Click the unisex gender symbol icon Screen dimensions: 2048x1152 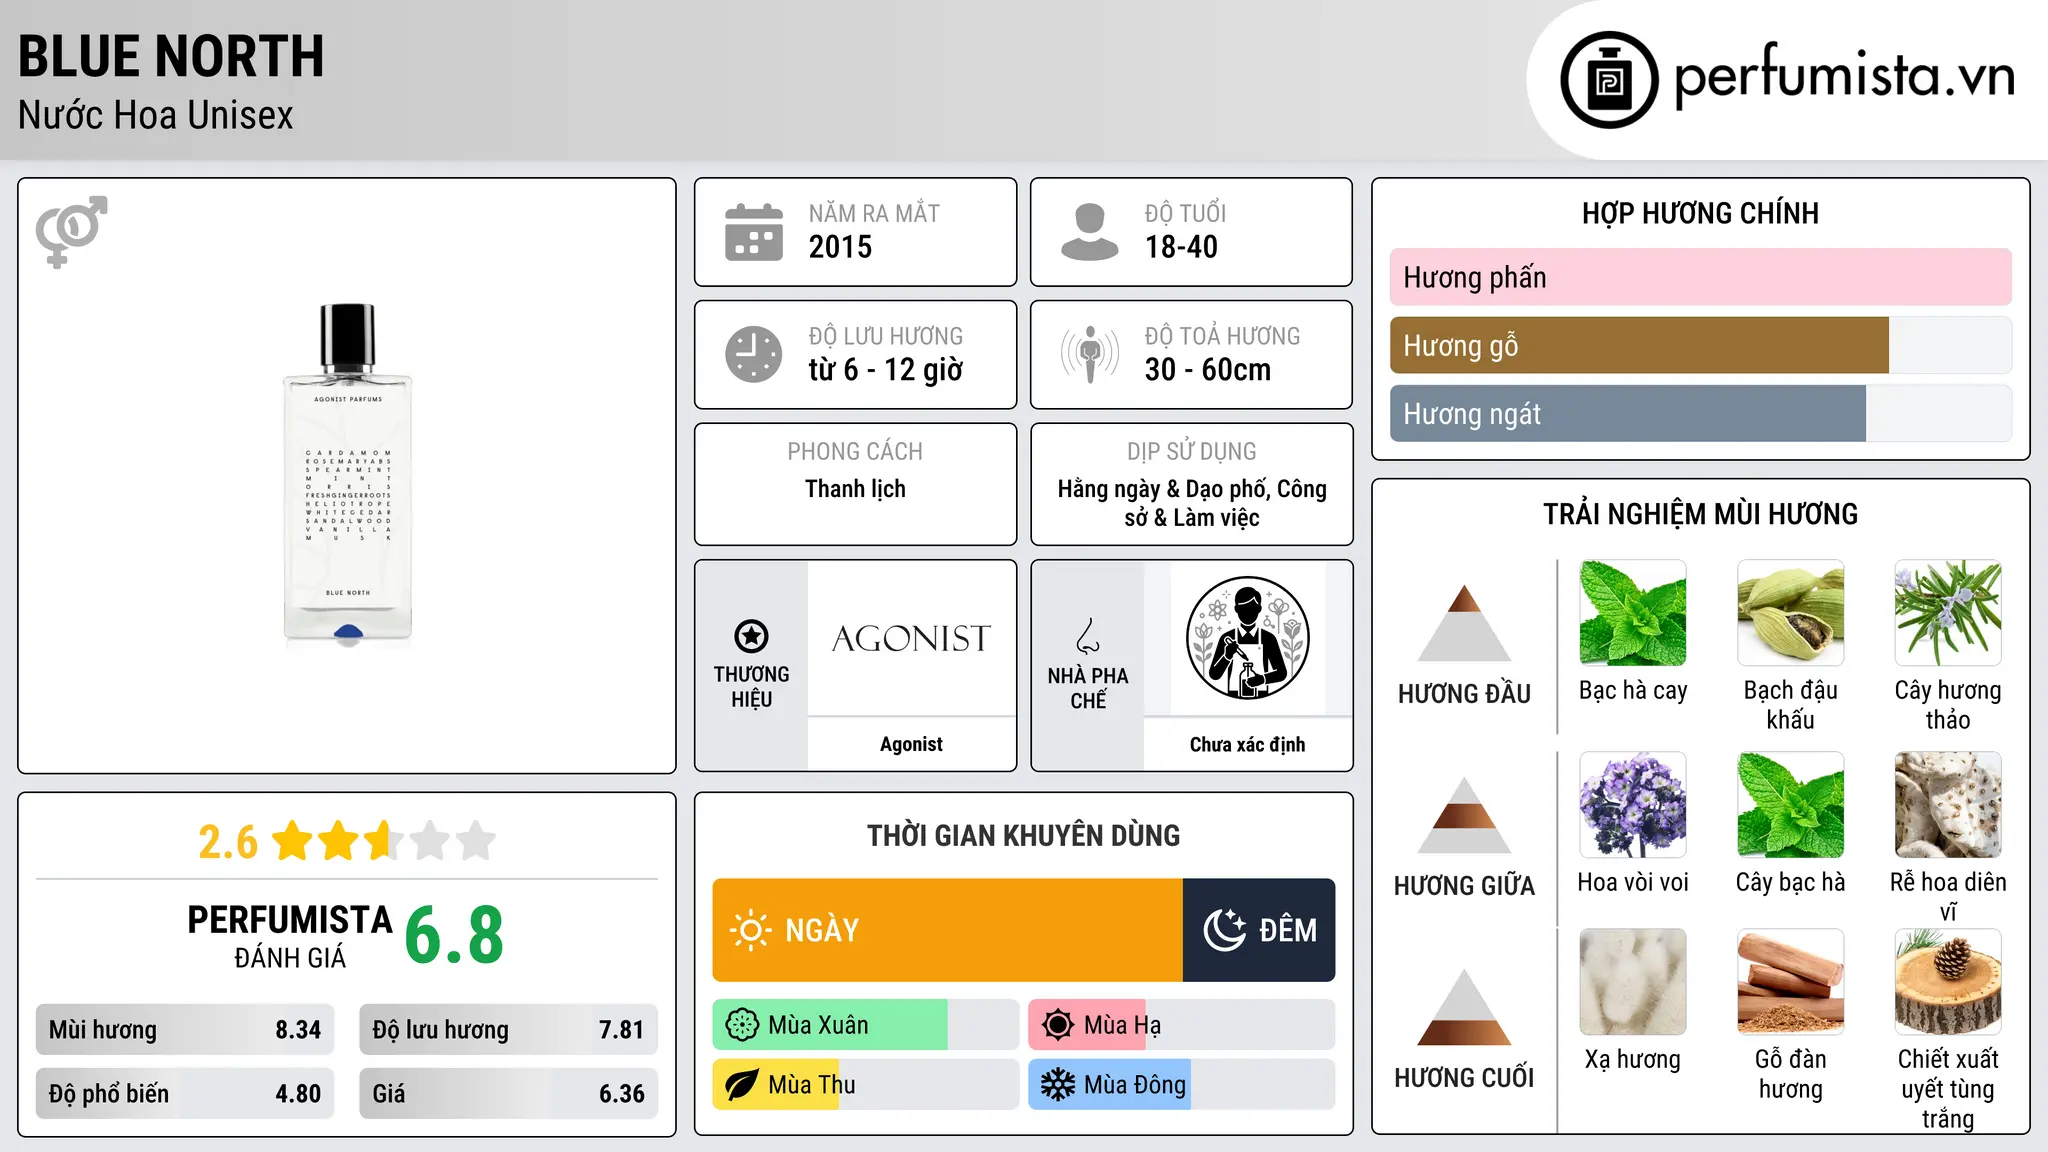(71, 231)
